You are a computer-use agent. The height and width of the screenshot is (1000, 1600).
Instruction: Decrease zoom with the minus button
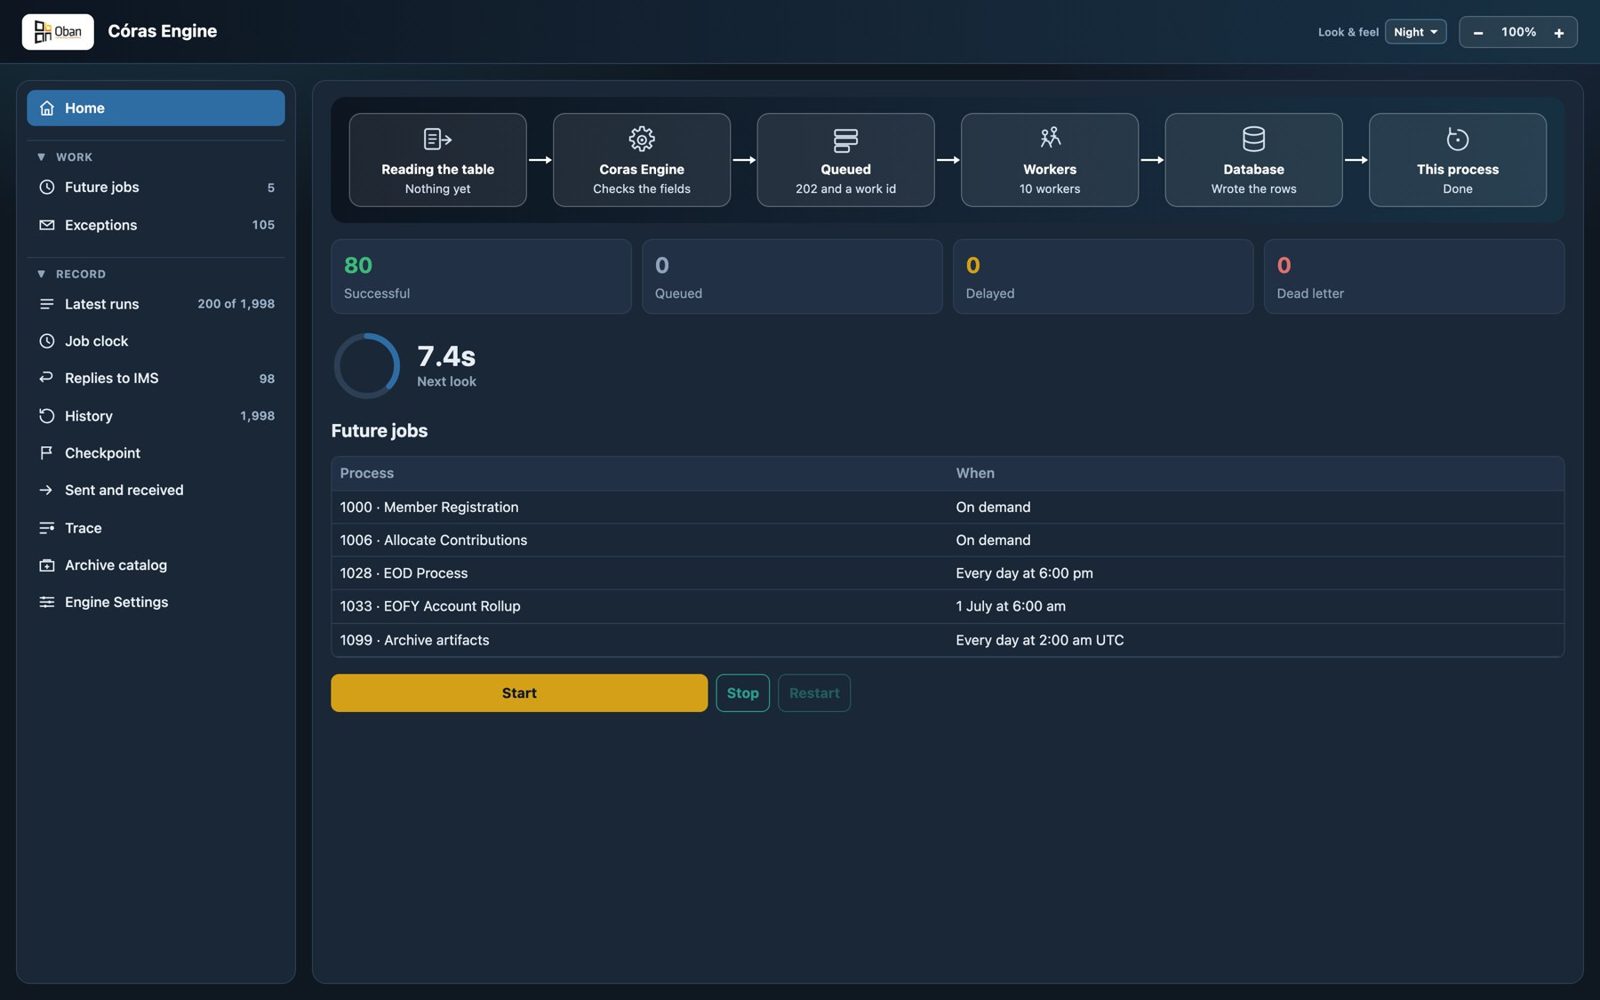click(x=1478, y=33)
